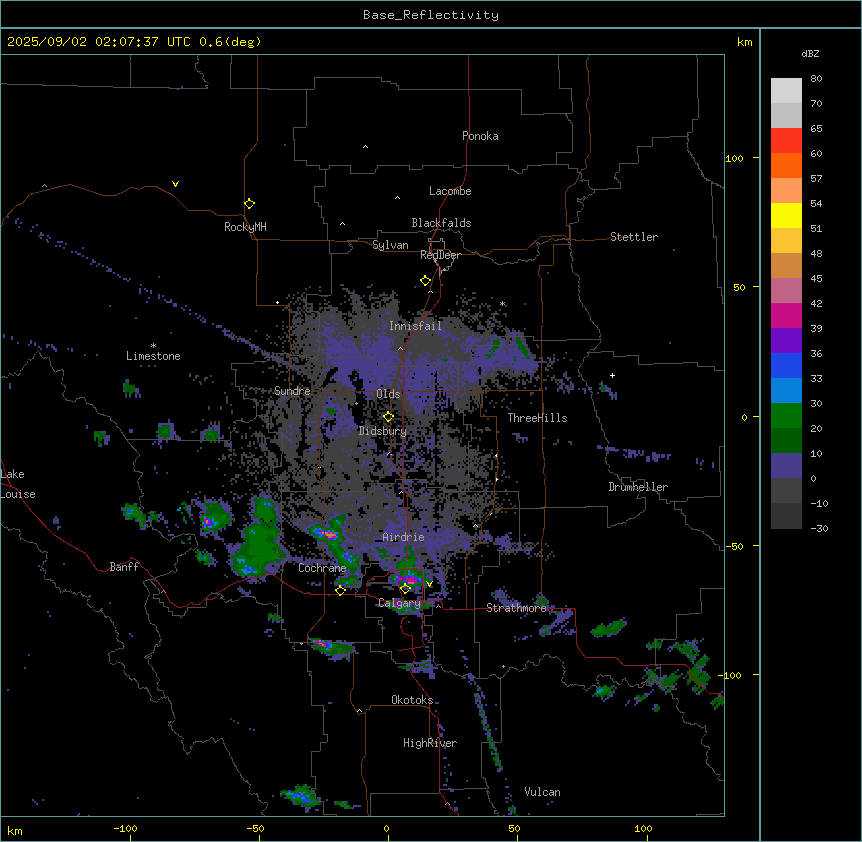
Task: Select the Drumheller label
Action: (x=638, y=487)
